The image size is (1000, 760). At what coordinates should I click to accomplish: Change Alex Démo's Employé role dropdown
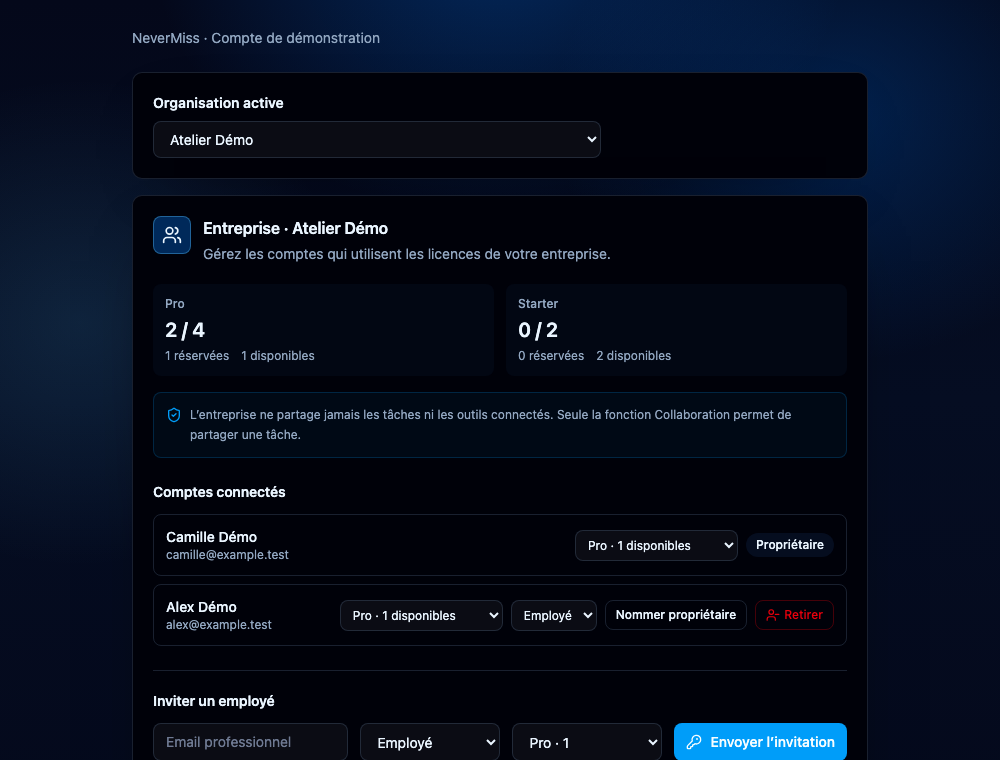pos(554,615)
